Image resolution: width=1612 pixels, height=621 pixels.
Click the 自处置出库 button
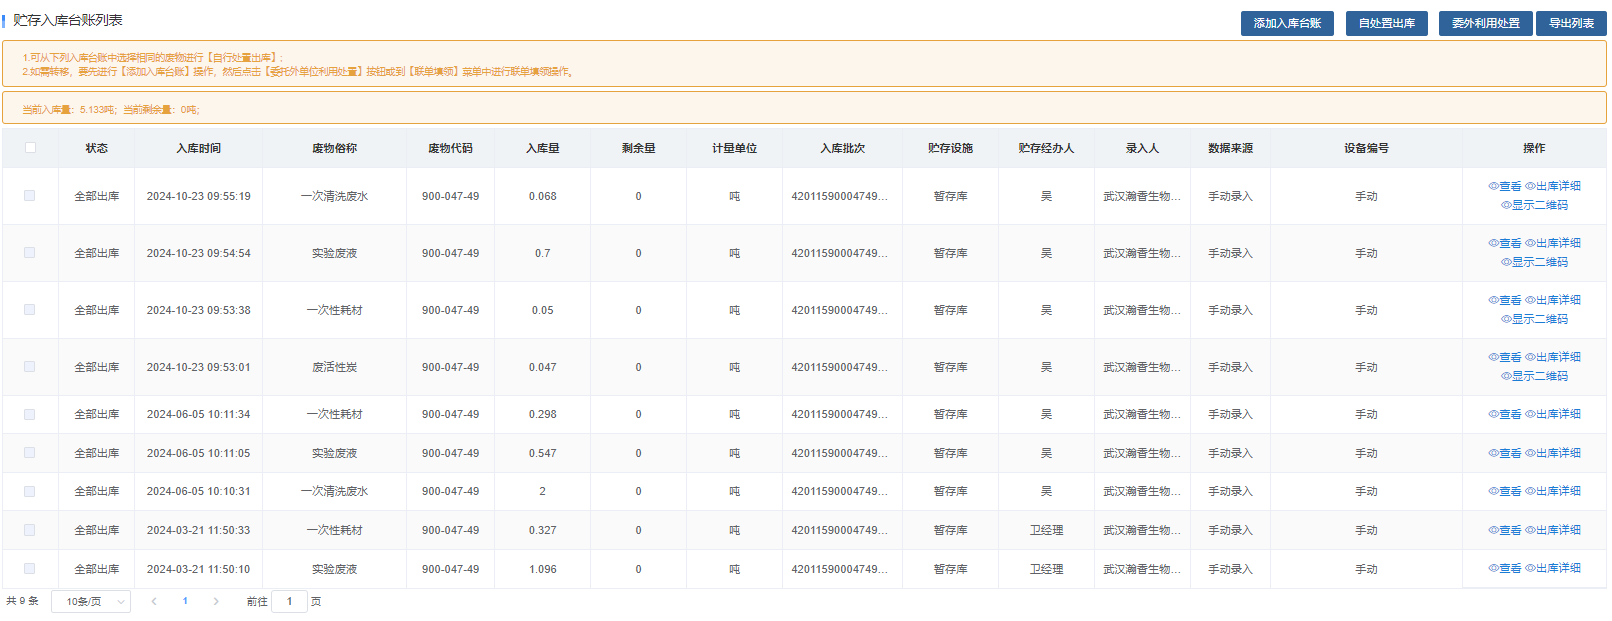point(1386,23)
